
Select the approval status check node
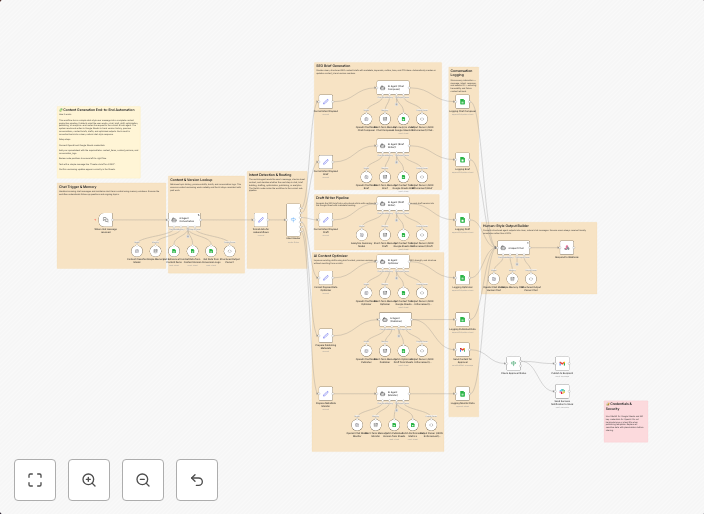coord(513,363)
